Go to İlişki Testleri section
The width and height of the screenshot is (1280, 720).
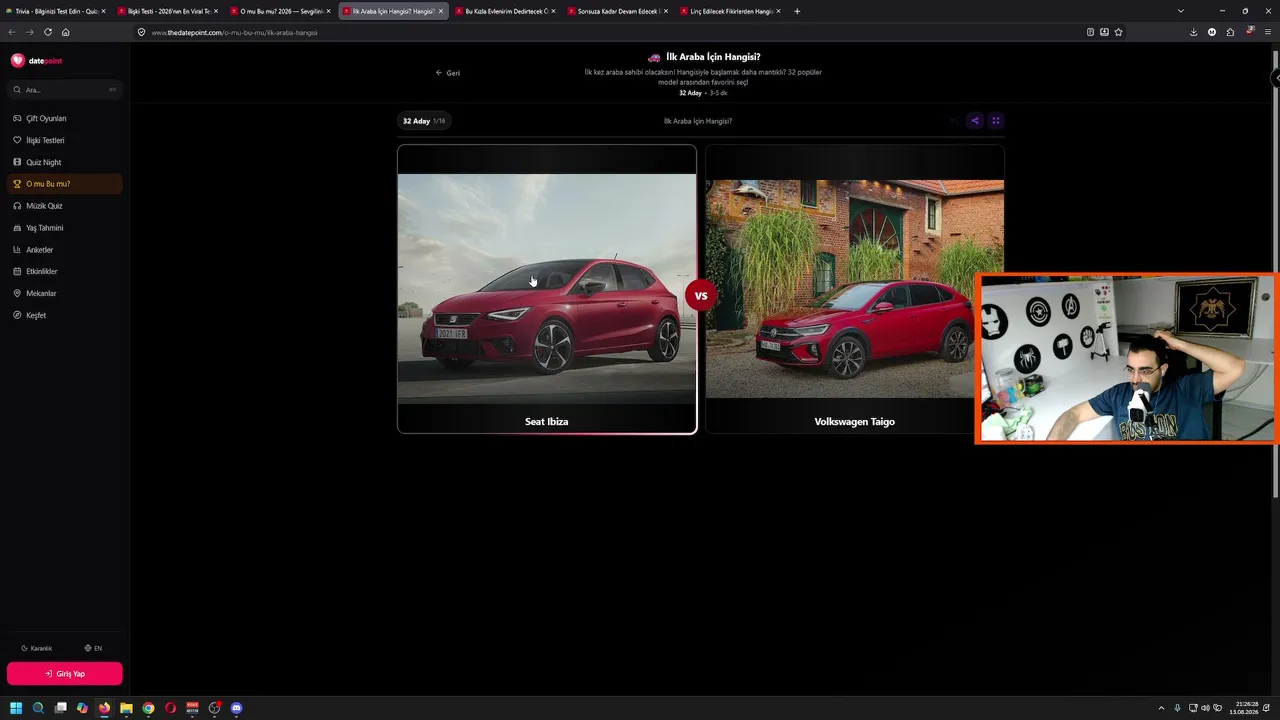(x=65, y=140)
